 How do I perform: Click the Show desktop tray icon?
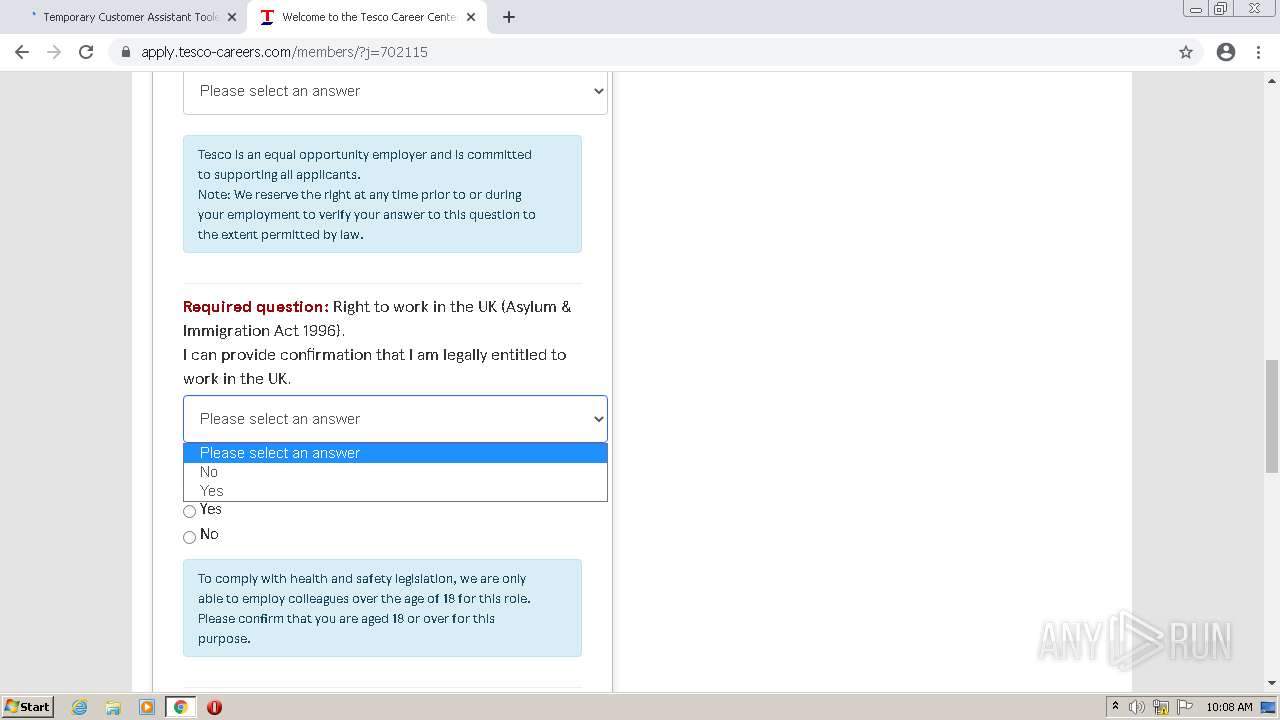point(1268,707)
